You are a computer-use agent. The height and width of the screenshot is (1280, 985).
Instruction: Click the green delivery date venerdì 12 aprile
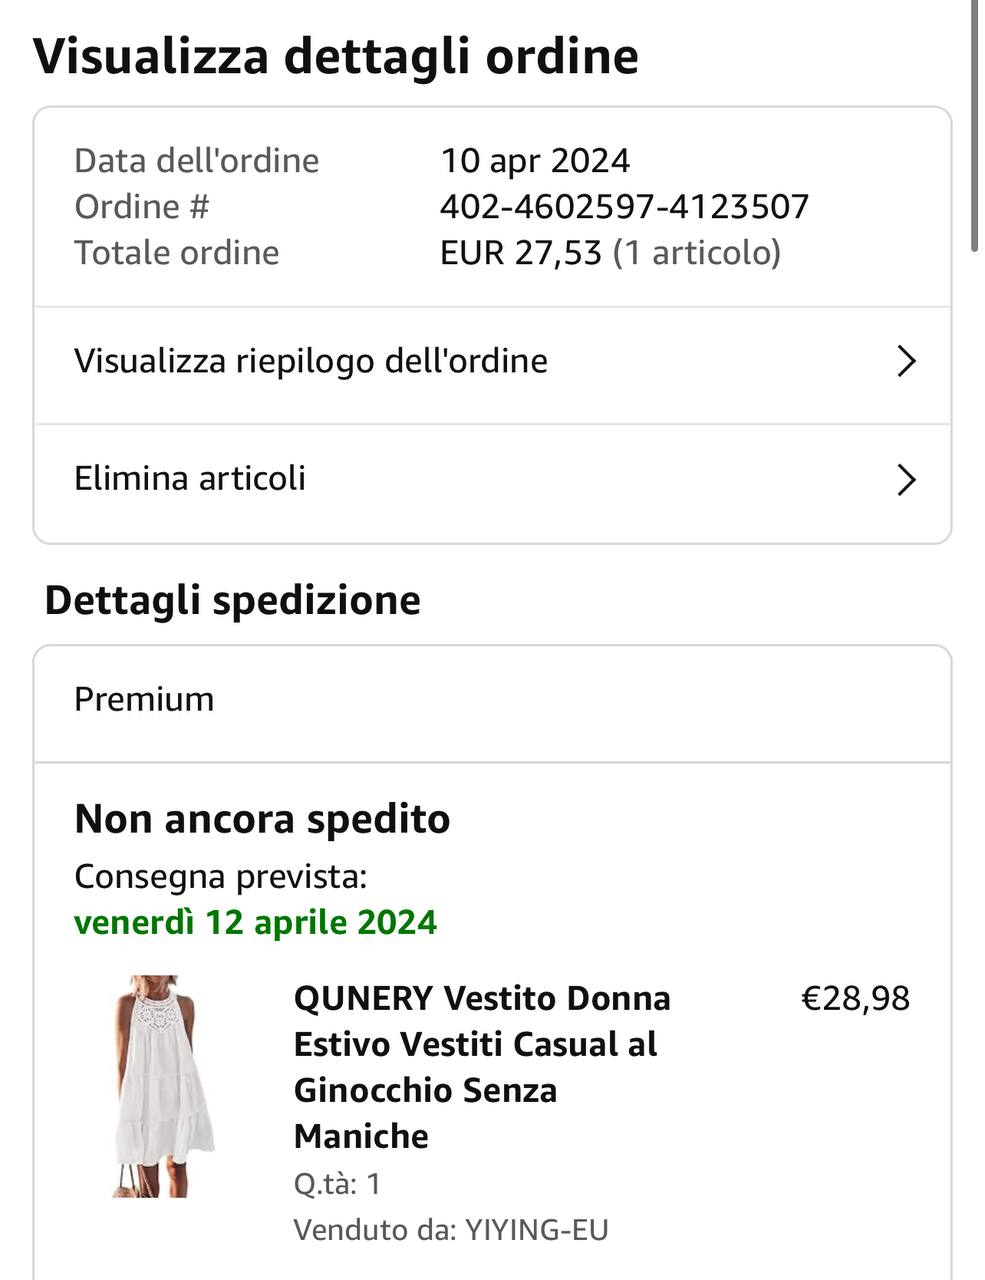(256, 921)
